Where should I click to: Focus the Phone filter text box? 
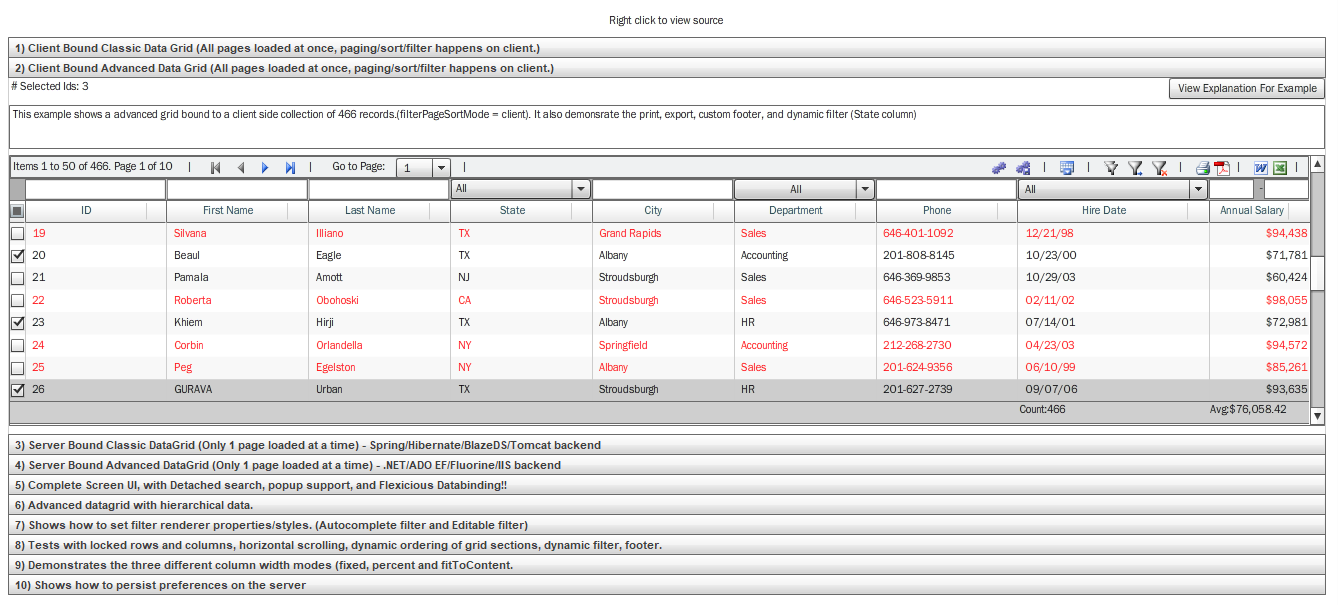(x=946, y=189)
